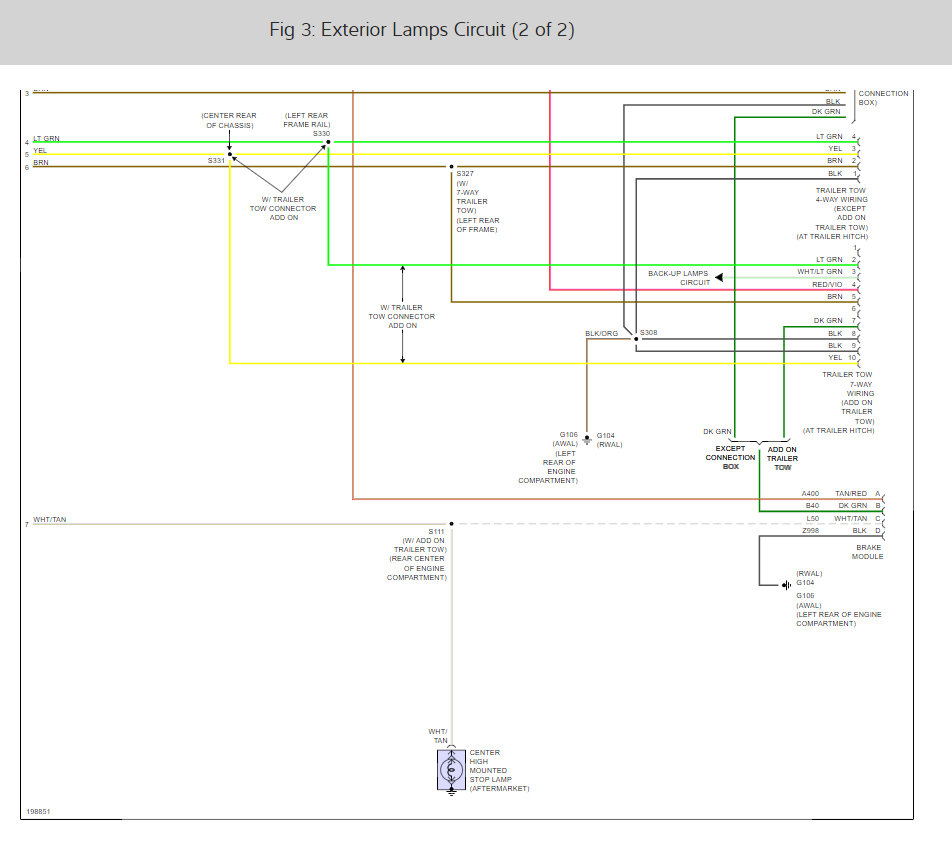Click the 'YEL' label at 7-way pin 10
The width and height of the screenshot is (952, 851).
(835, 358)
